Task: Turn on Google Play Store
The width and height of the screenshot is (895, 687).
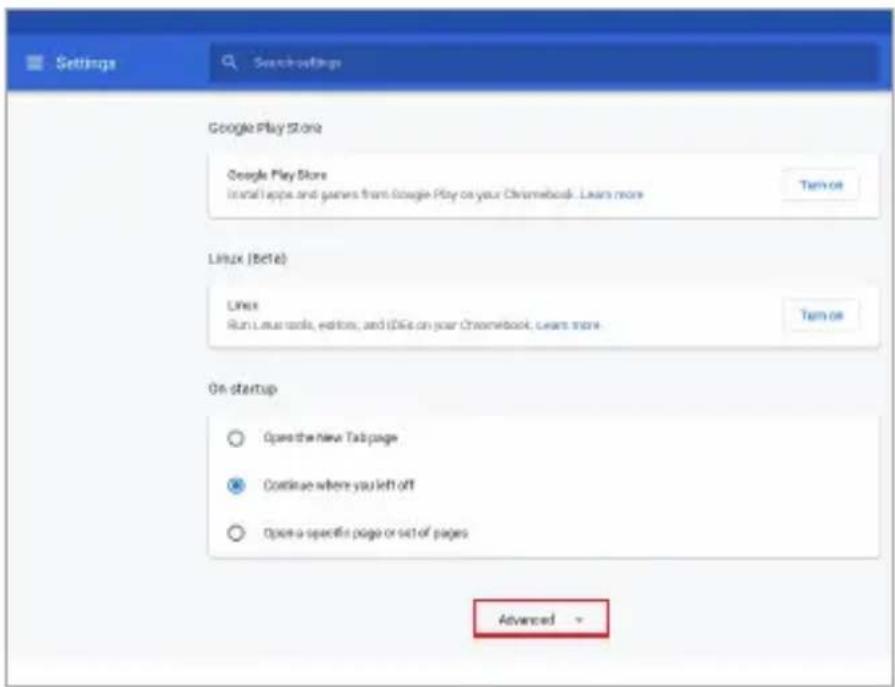Action: click(821, 185)
